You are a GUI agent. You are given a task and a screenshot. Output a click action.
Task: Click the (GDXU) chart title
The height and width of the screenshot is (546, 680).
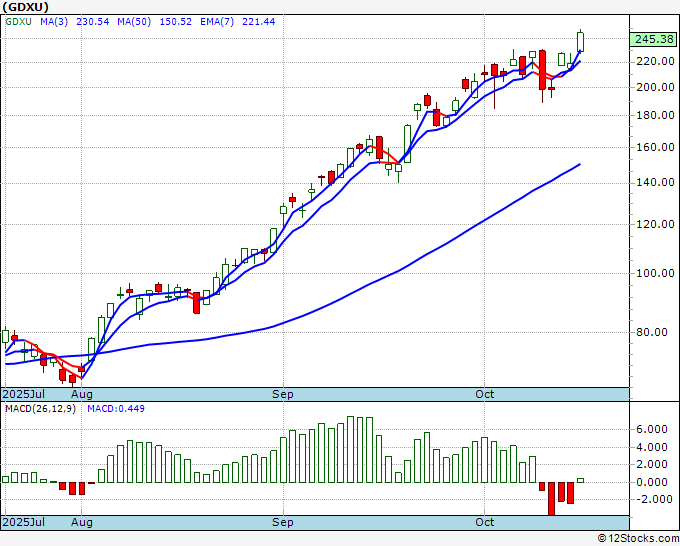(x=25, y=7)
